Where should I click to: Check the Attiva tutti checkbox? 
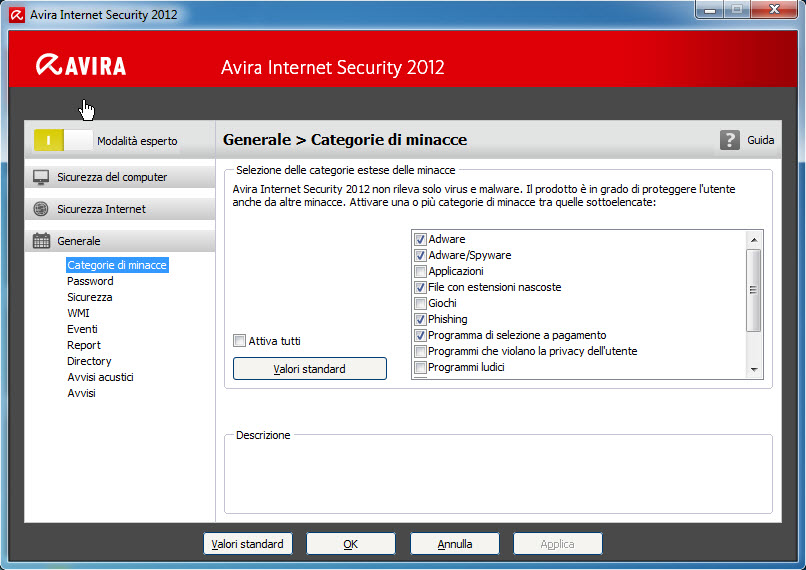click(x=239, y=341)
